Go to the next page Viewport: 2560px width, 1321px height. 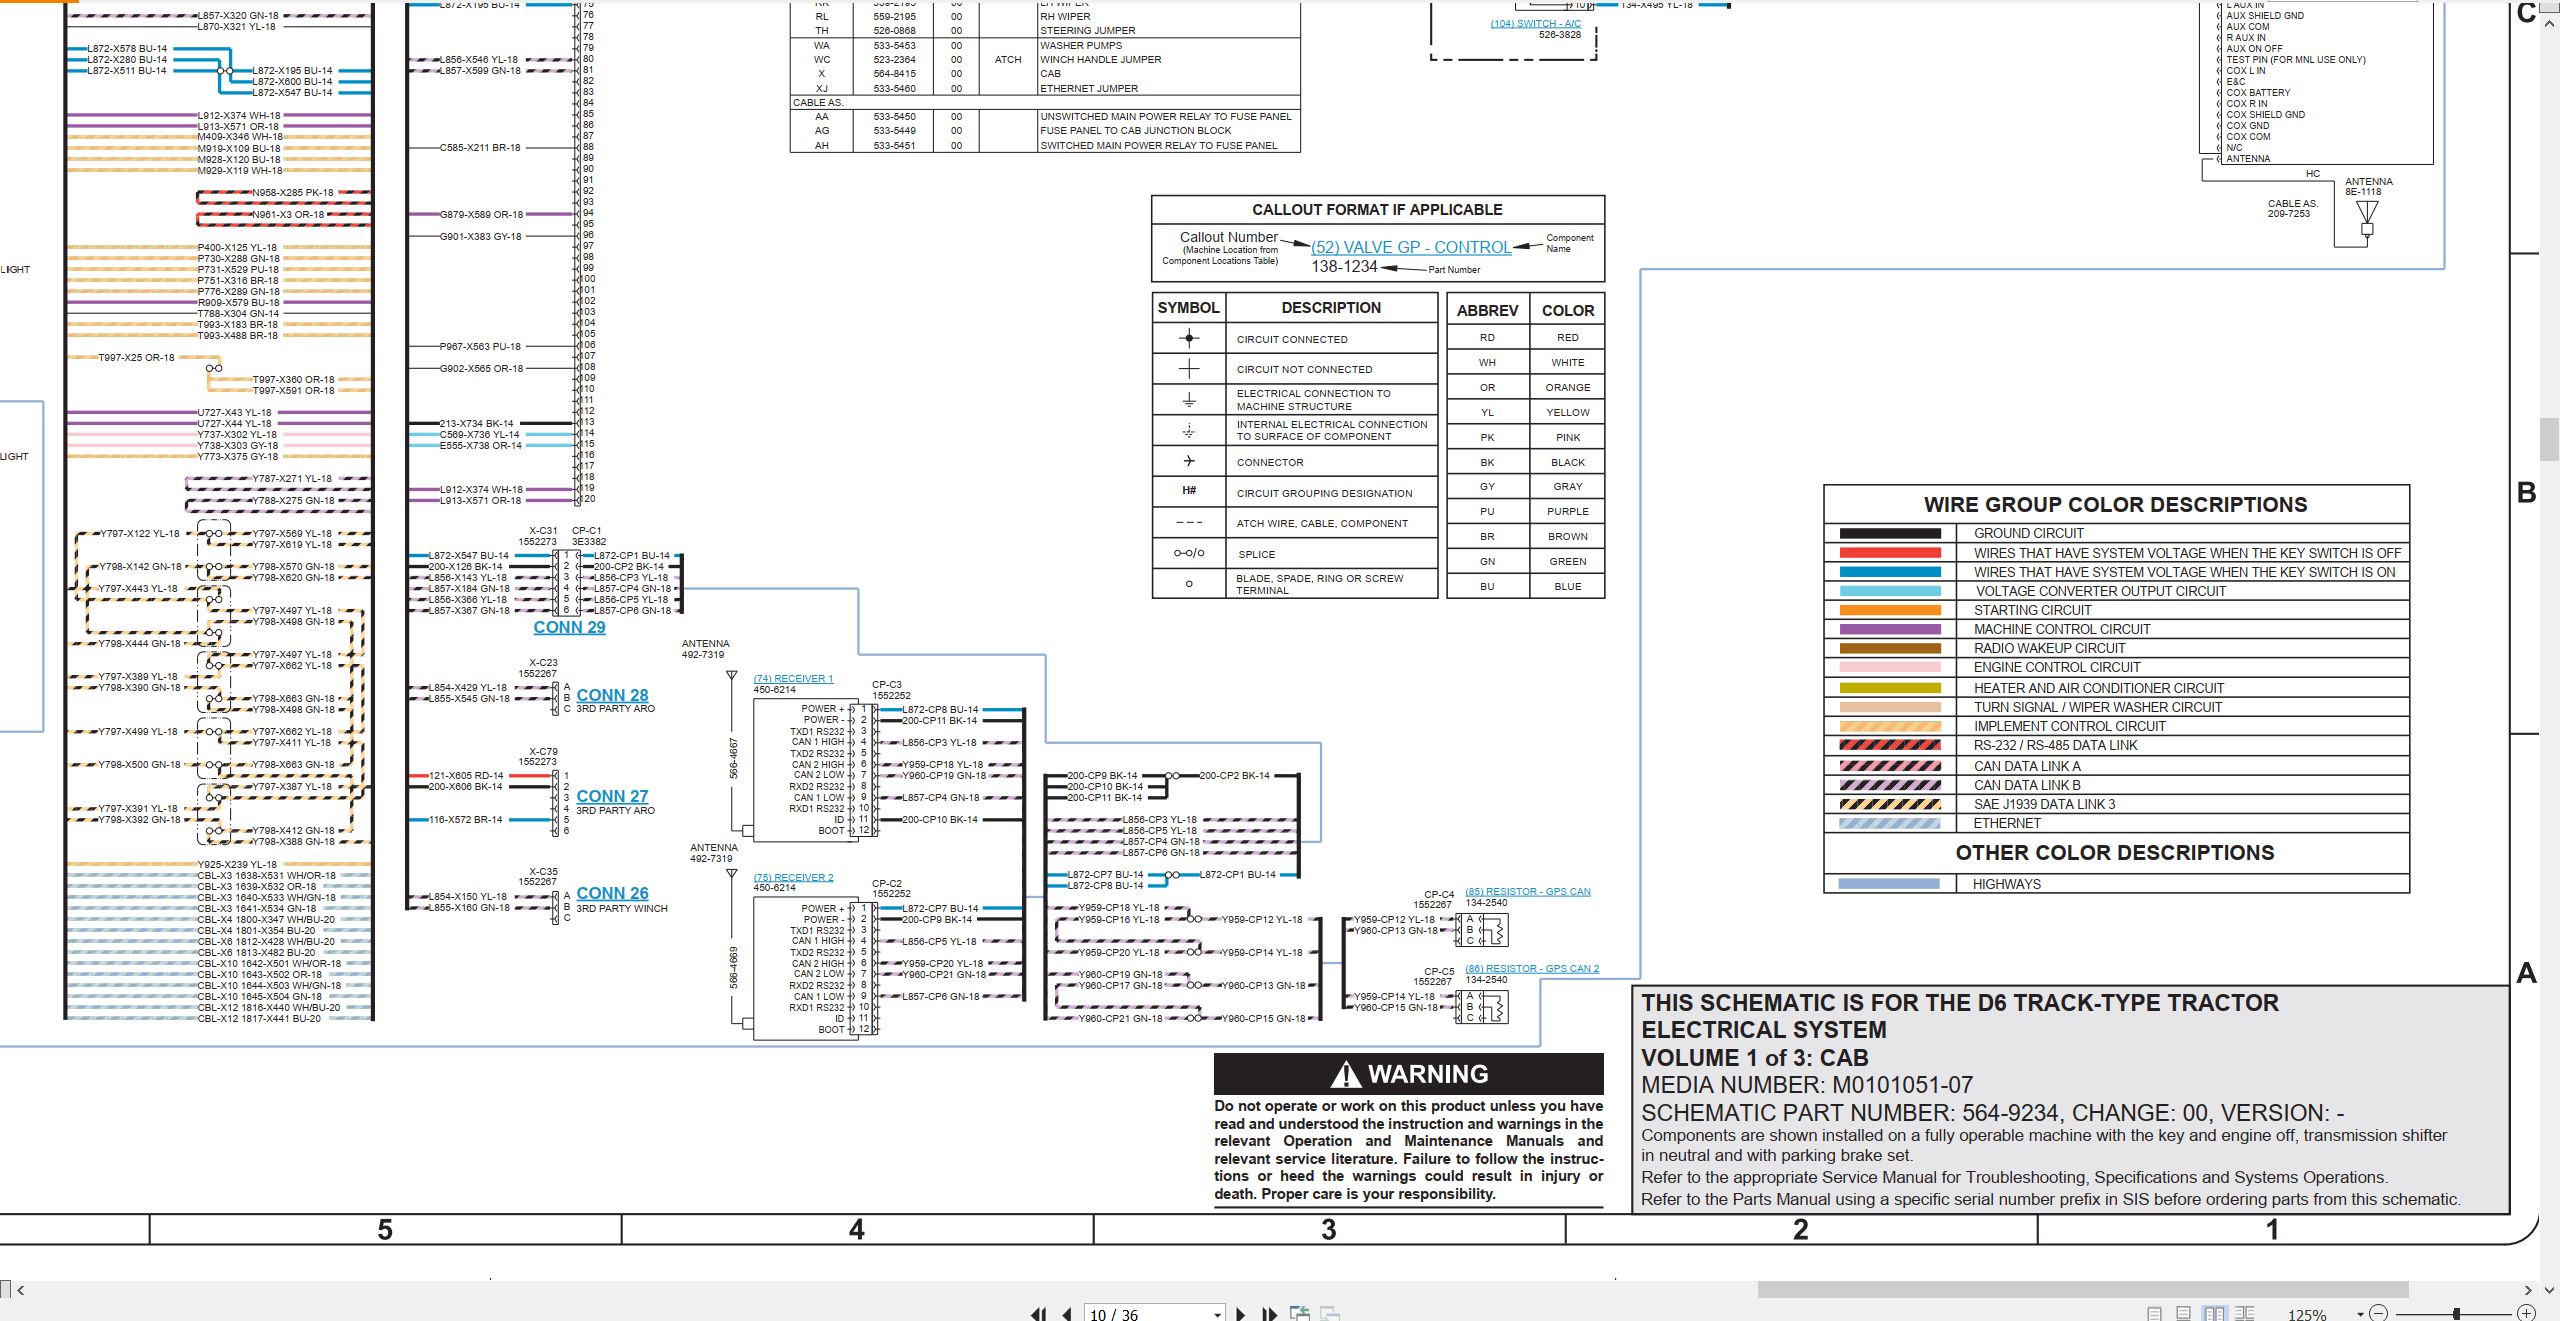pos(1240,1314)
